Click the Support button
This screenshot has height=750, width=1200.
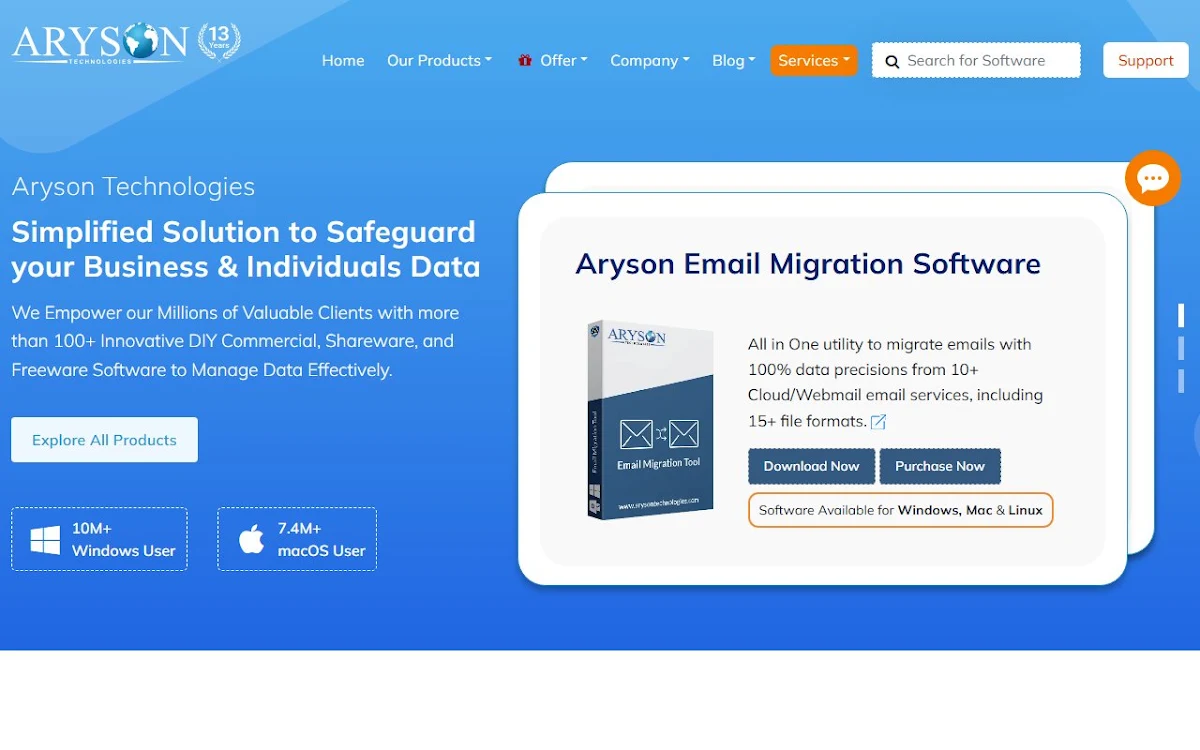[1145, 60]
